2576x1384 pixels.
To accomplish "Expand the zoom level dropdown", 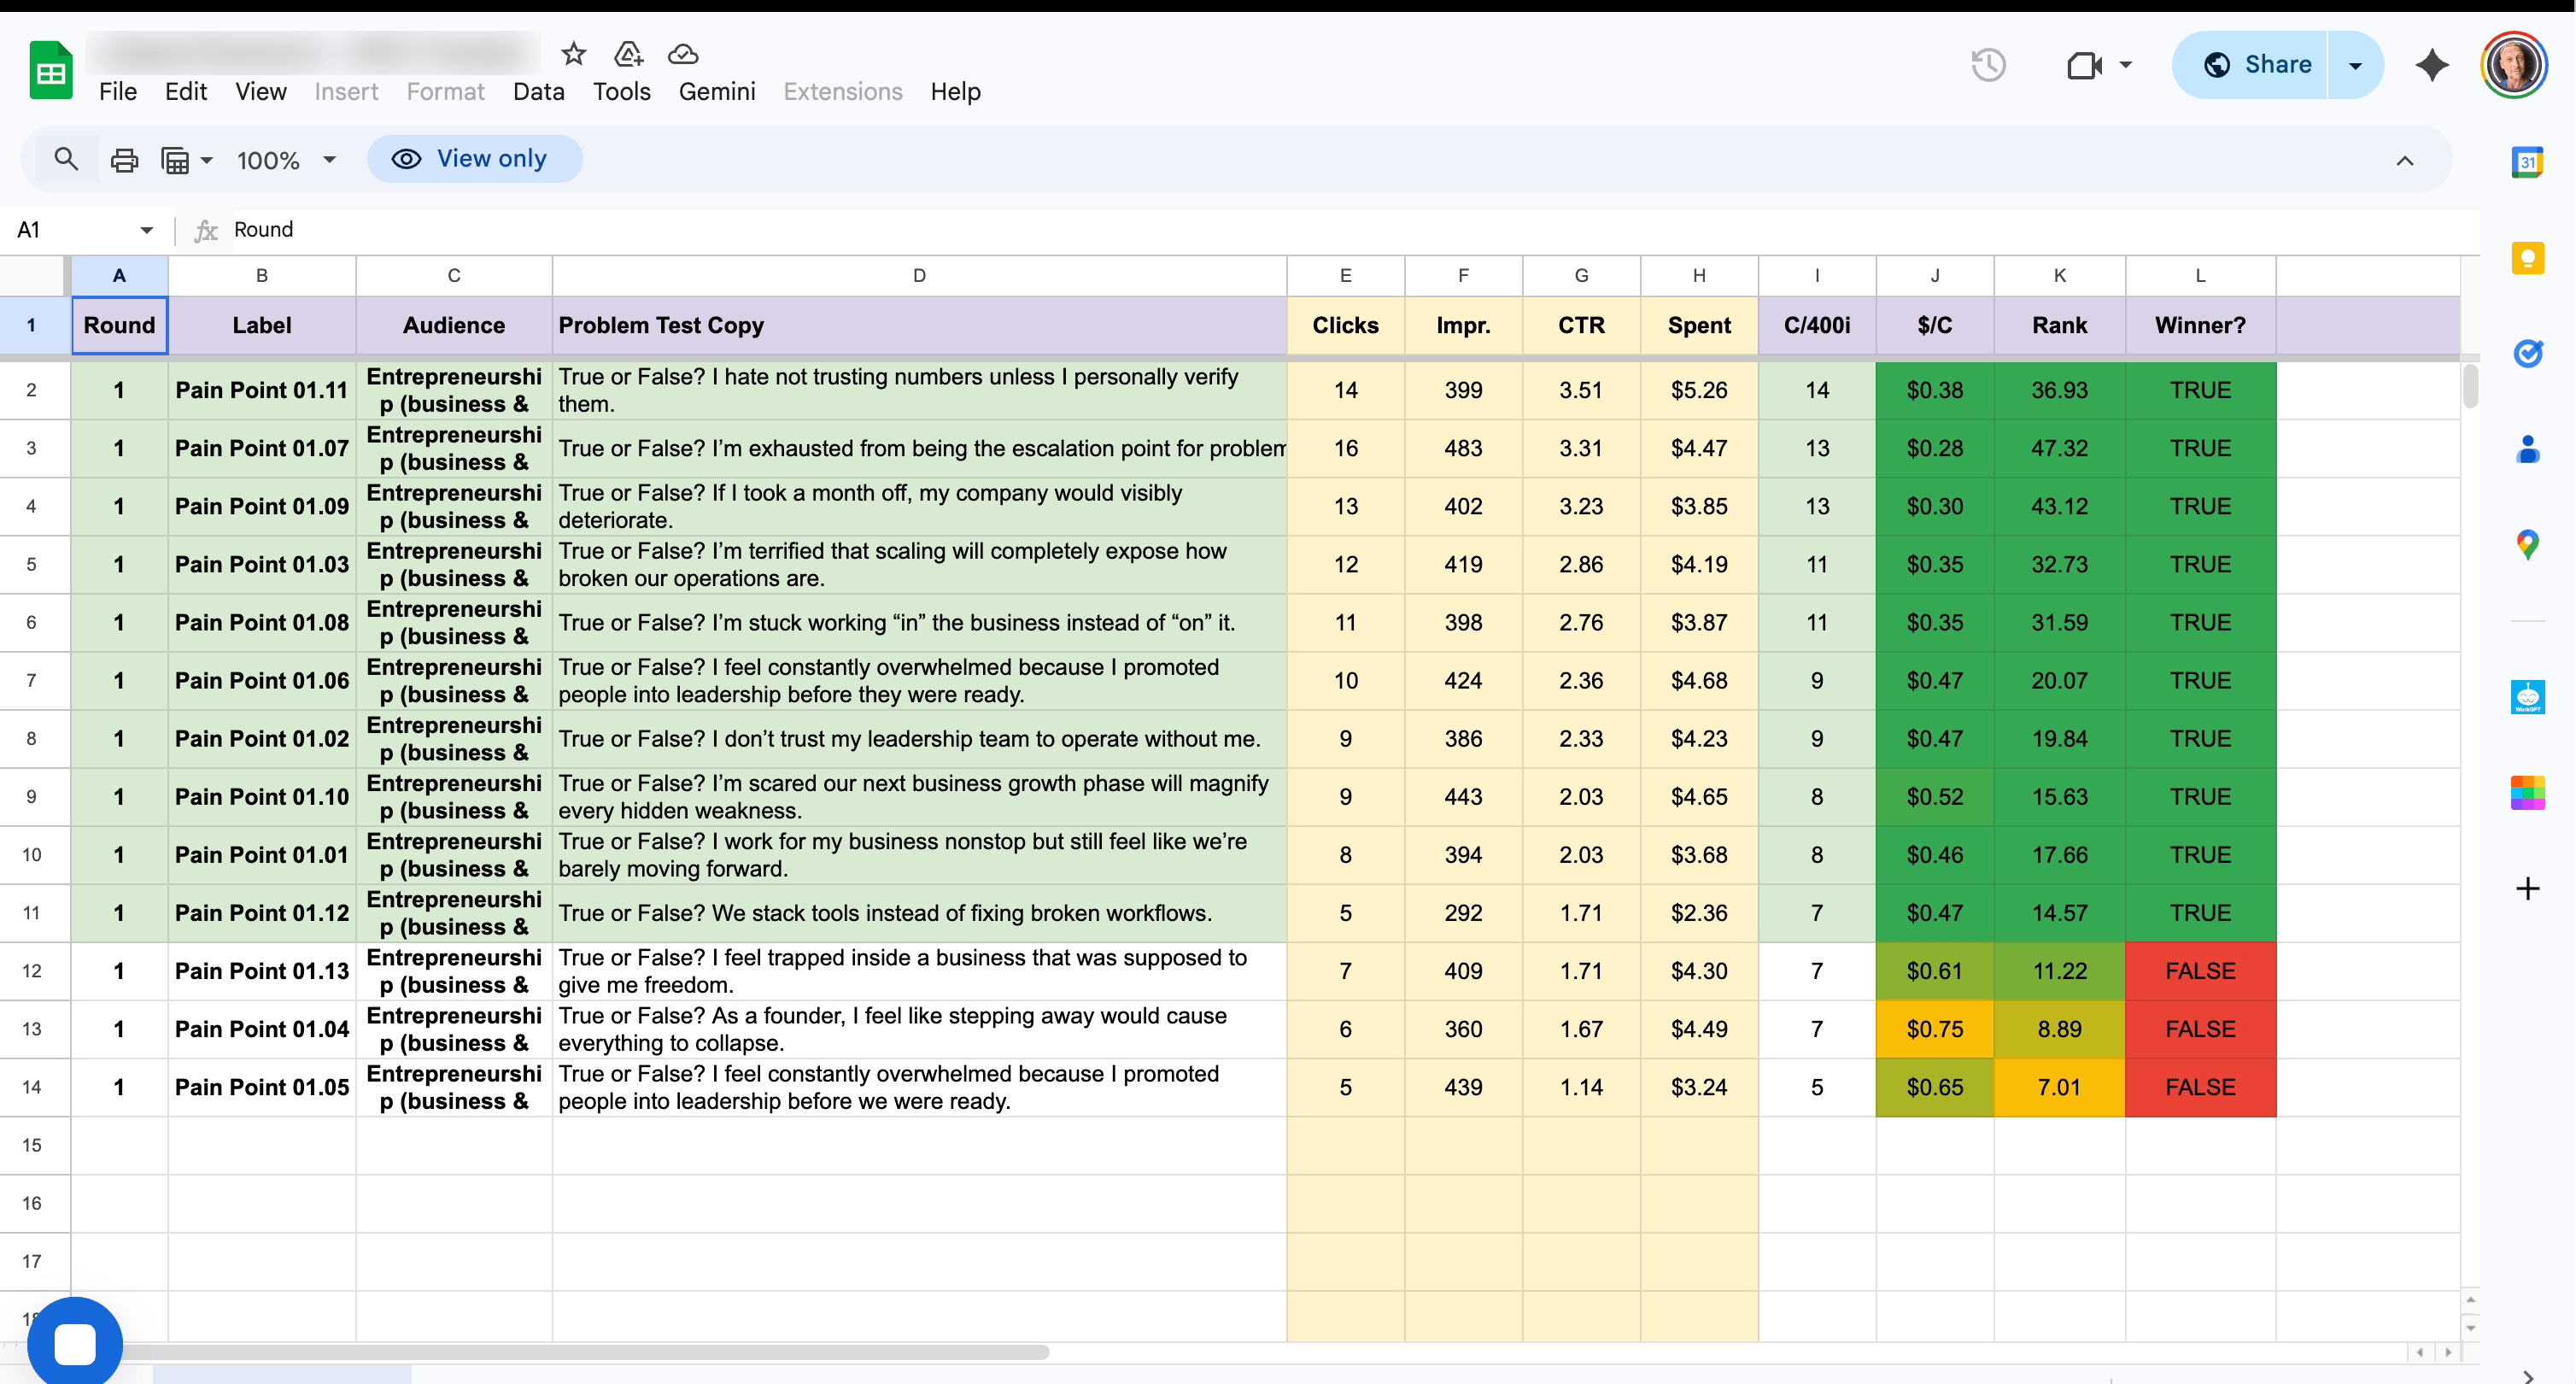I will click(329, 160).
